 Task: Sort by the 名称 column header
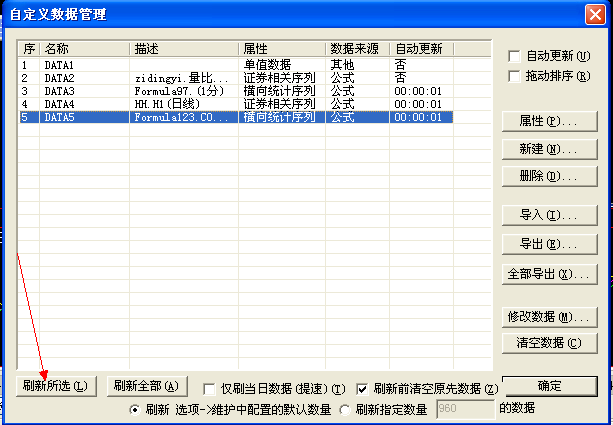(x=84, y=49)
